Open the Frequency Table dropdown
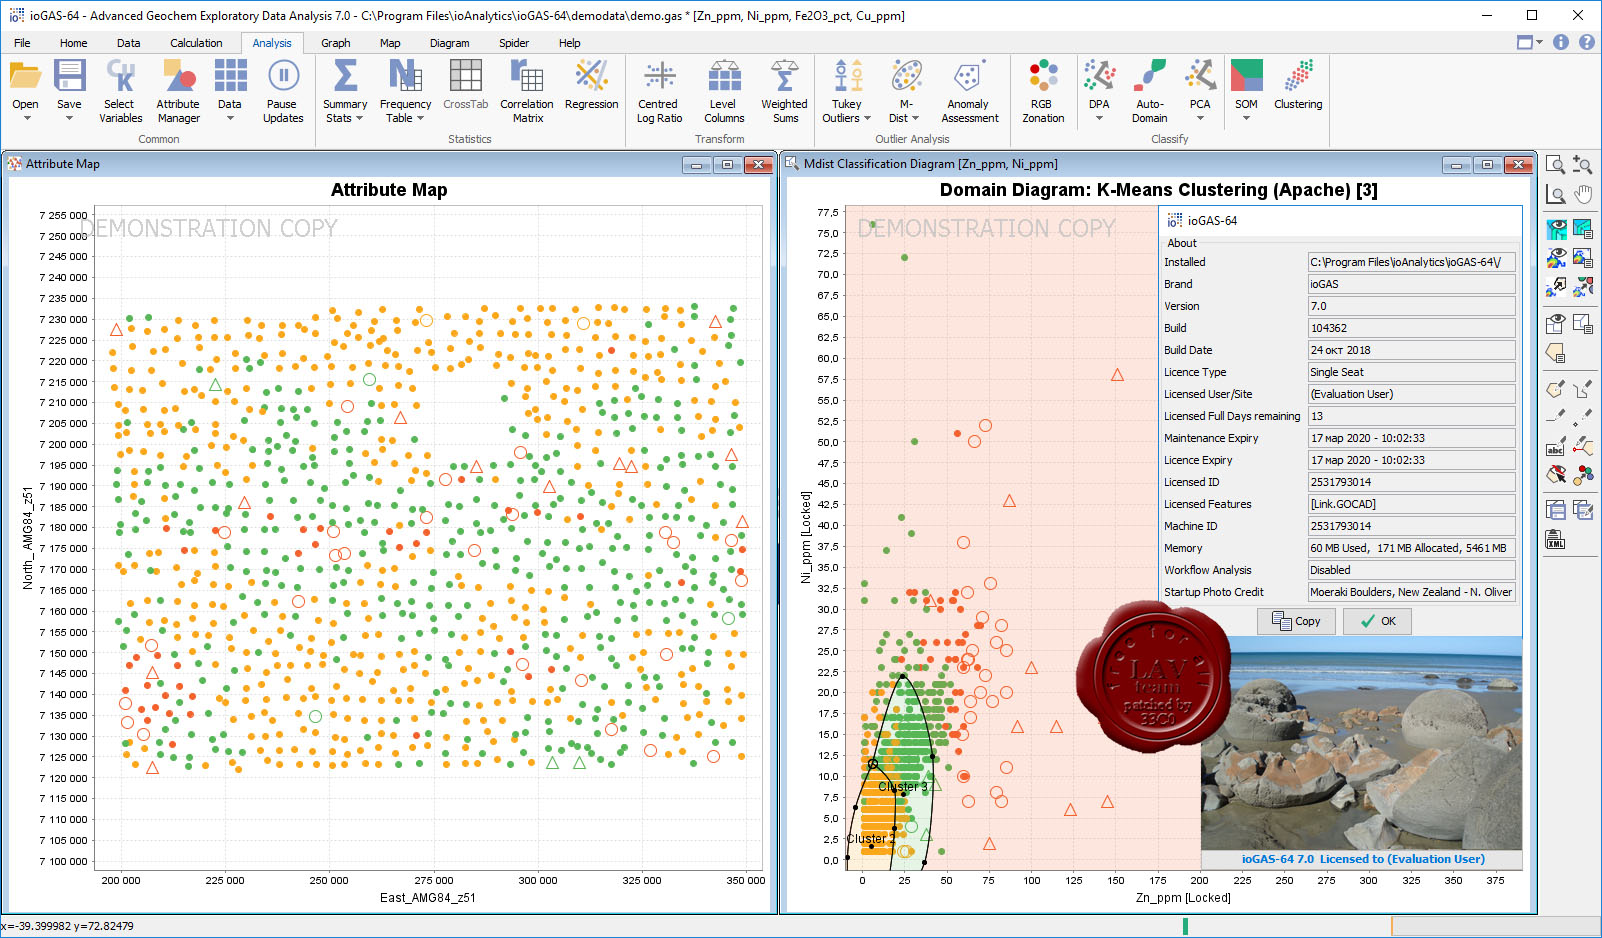This screenshot has height=938, width=1602. pos(420,118)
